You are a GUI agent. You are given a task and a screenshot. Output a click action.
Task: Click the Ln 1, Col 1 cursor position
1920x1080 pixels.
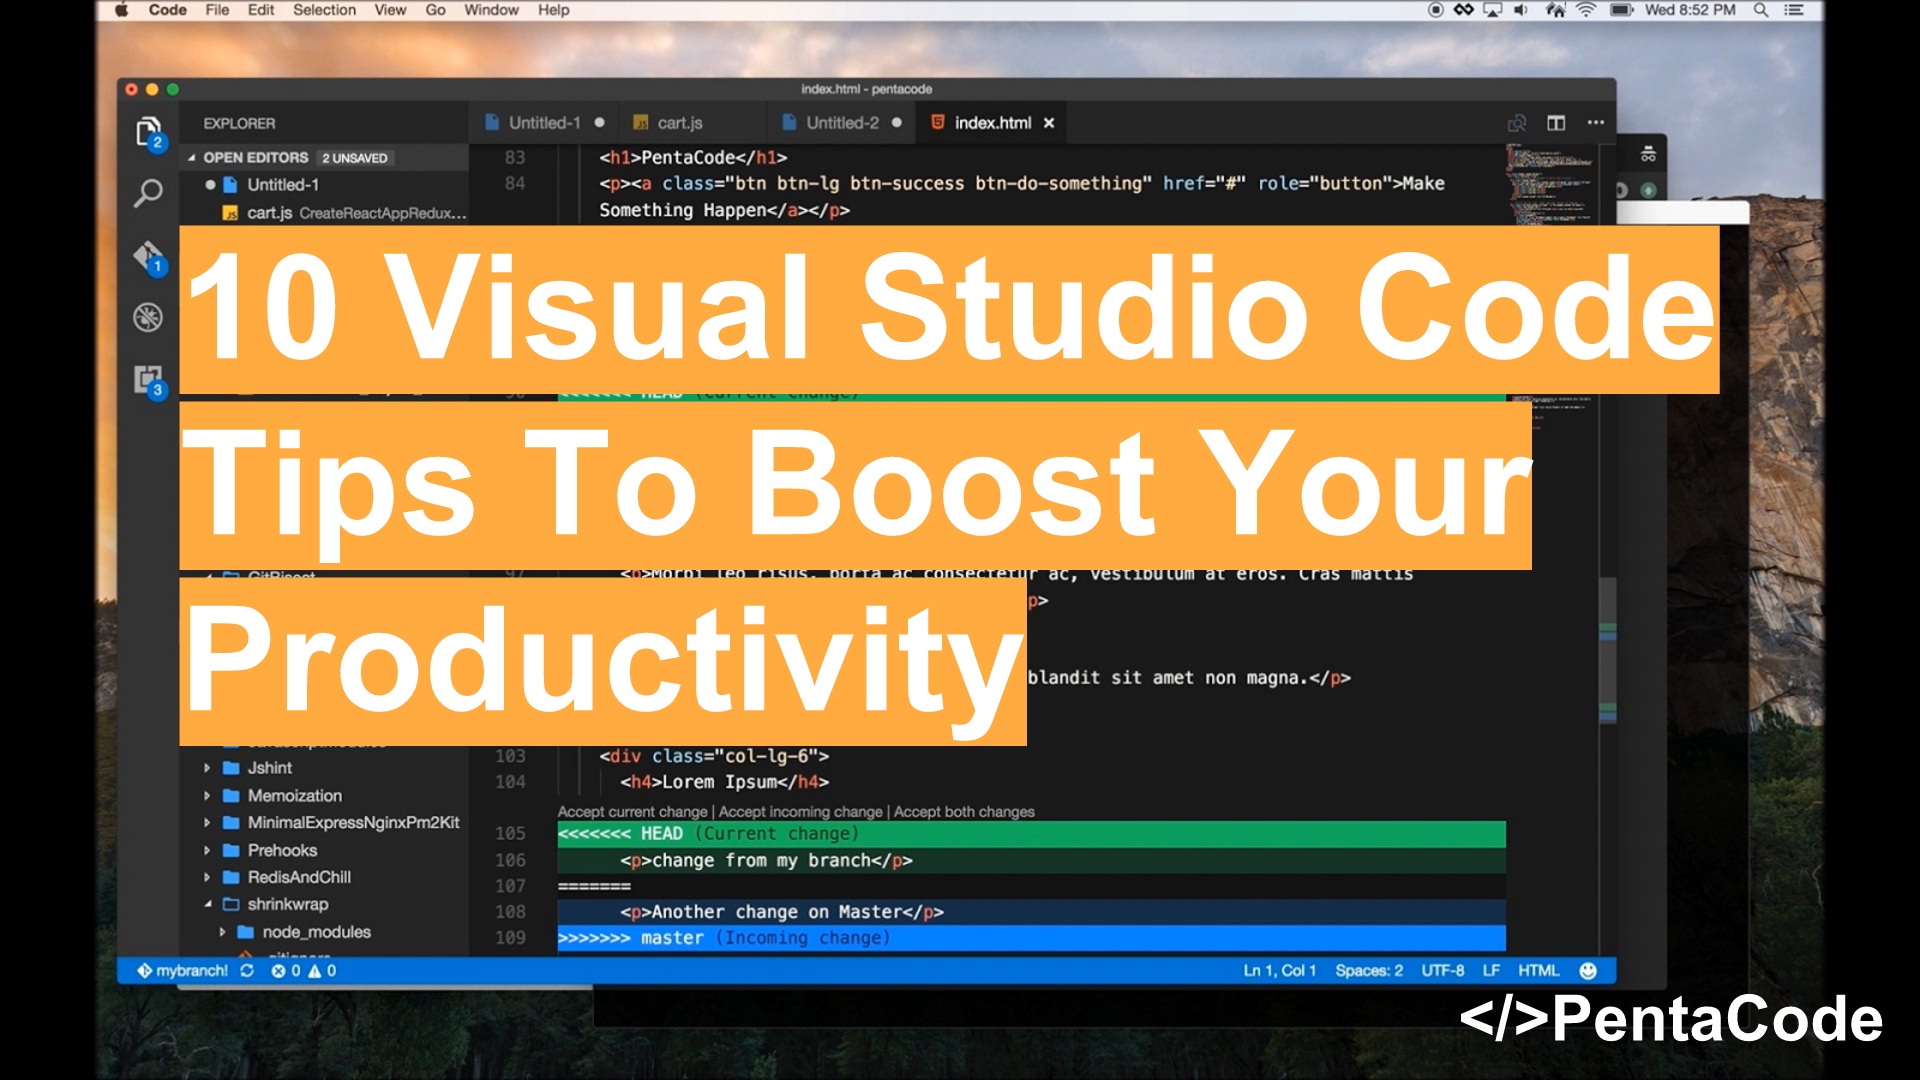pos(1279,970)
